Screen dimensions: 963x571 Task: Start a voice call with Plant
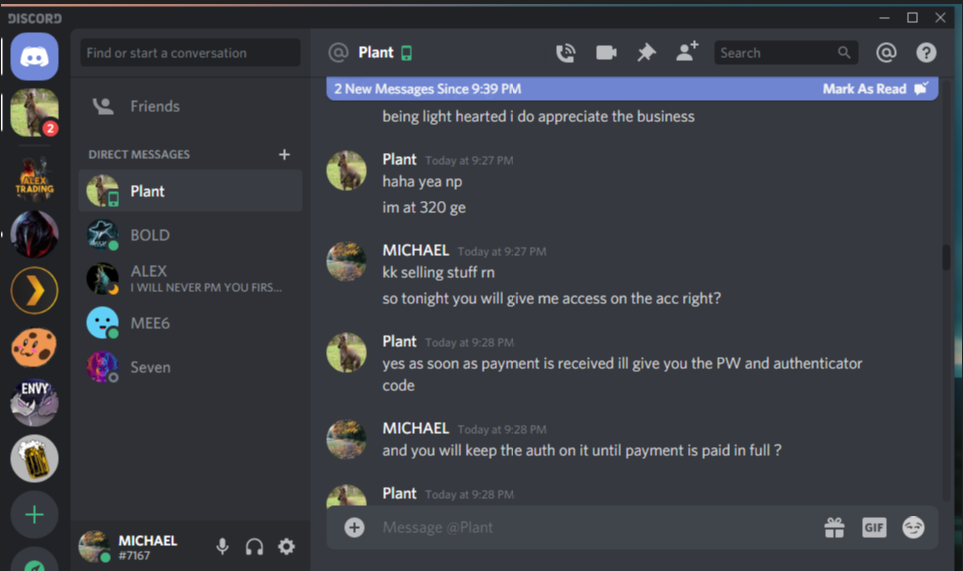pyautogui.click(x=566, y=53)
